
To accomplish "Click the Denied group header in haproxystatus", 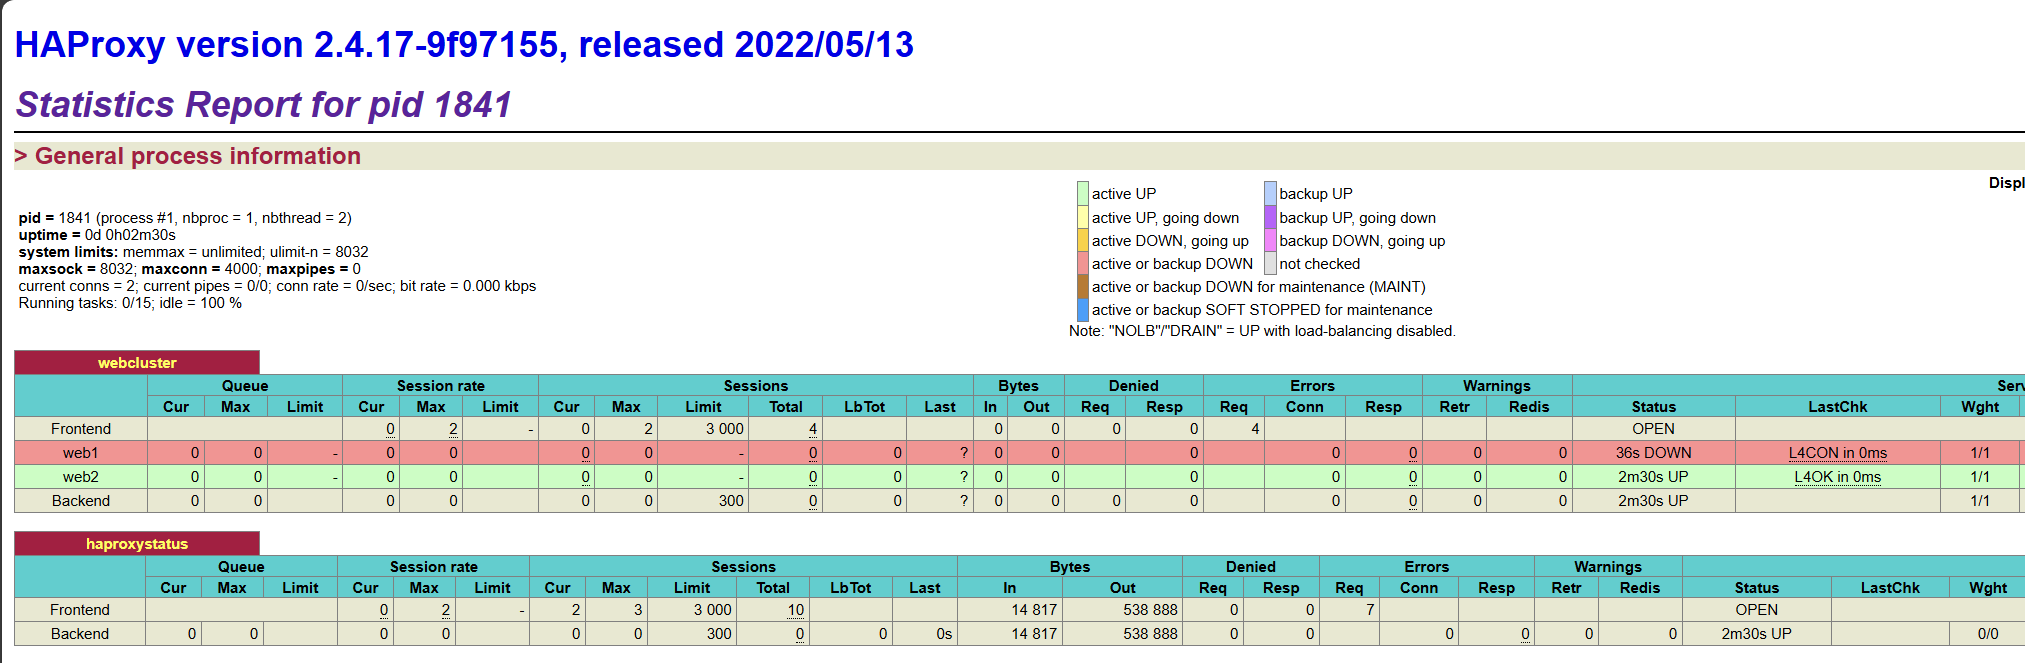I will [x=1250, y=567].
